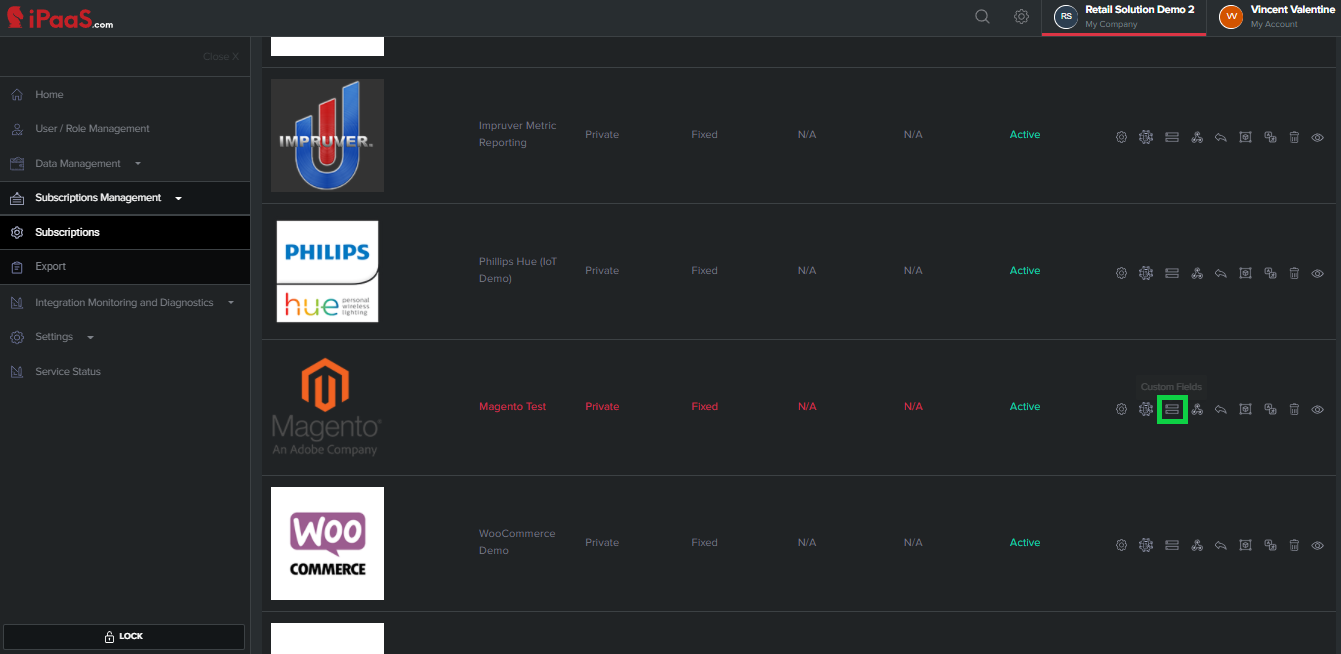
Task: Click Active status in WooCommerce Demo row
Action: pyautogui.click(x=1025, y=543)
